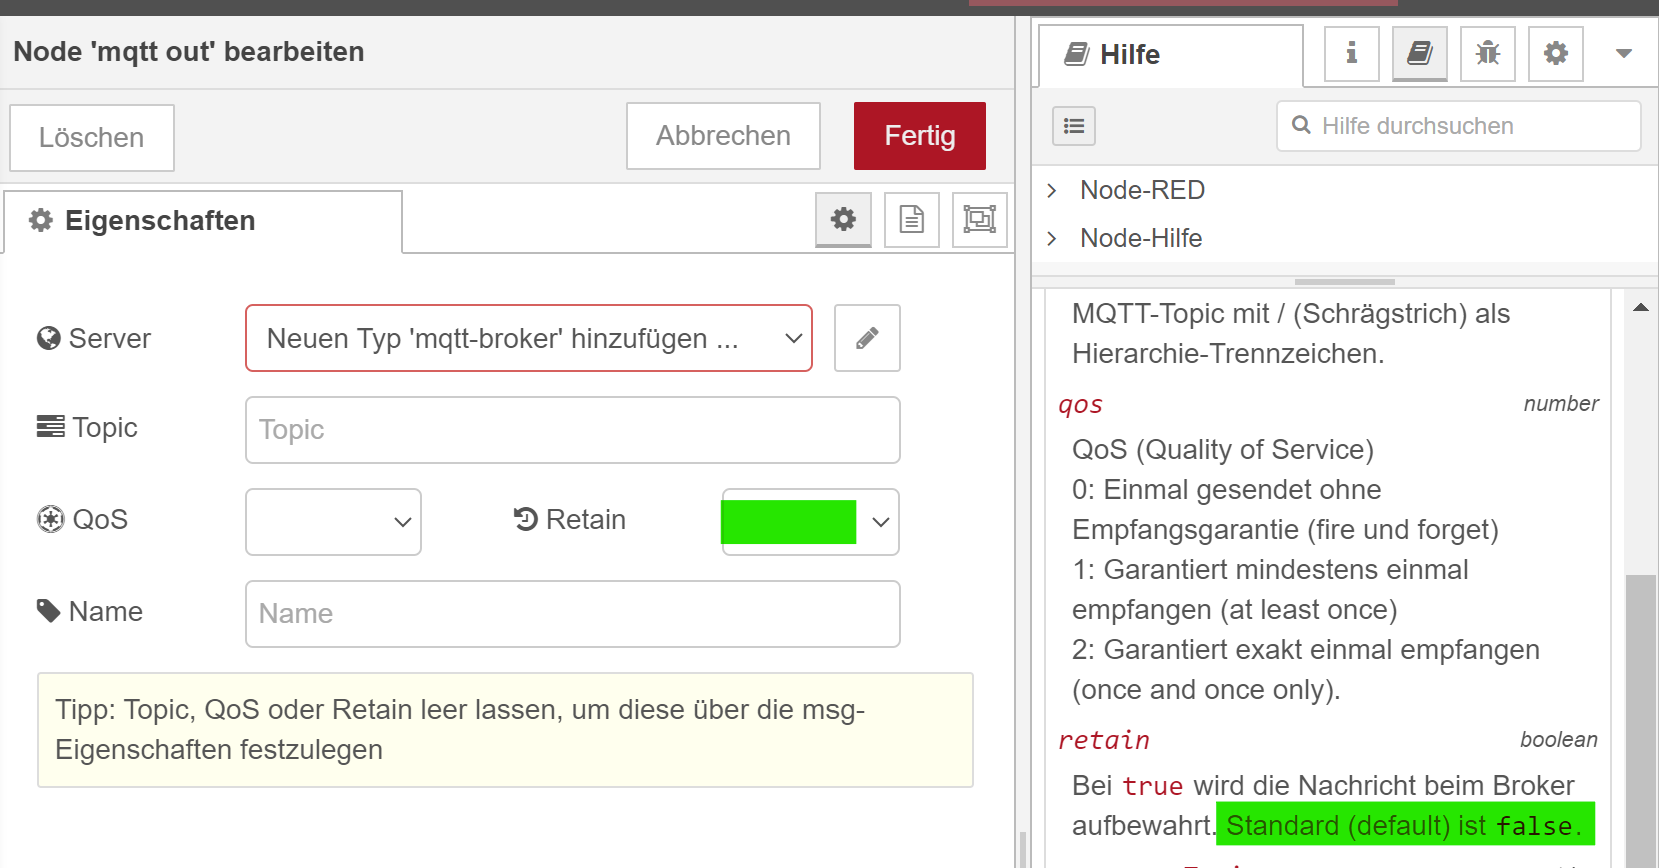1660x868 pixels.
Task: Click the pencil icon to edit mqtt-broker
Action: (867, 338)
